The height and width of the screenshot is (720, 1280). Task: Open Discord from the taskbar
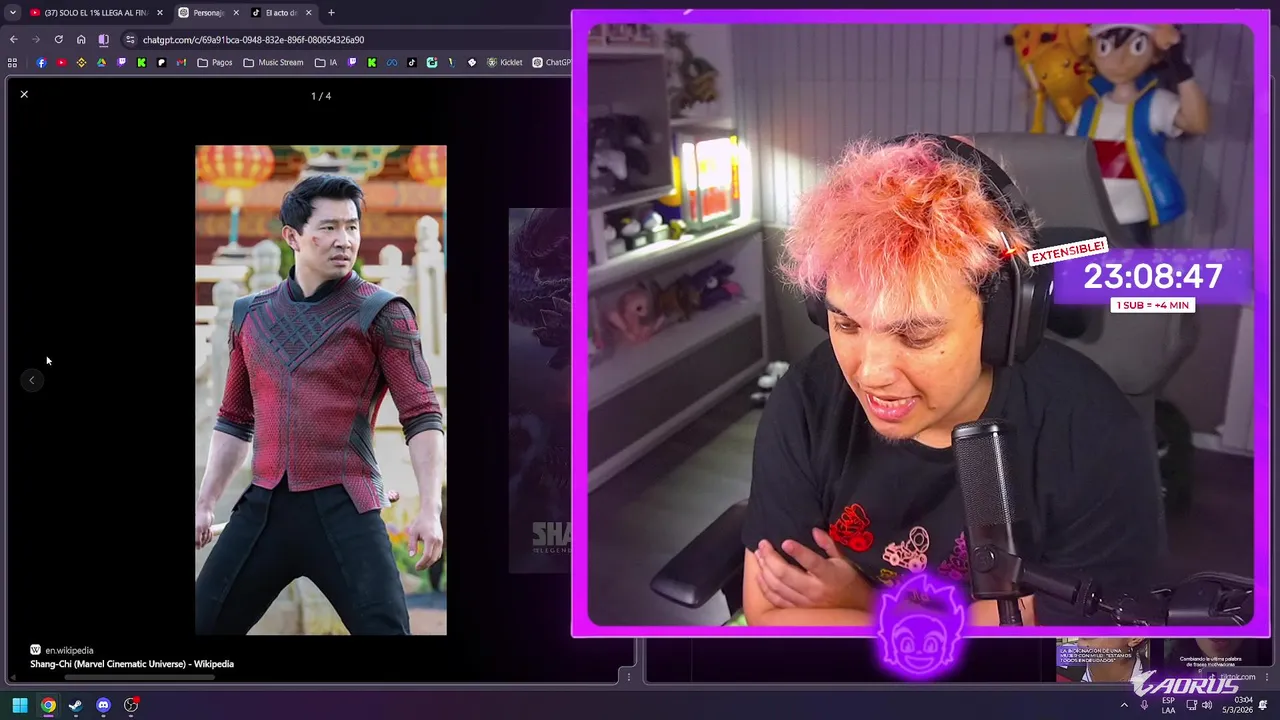coord(103,705)
